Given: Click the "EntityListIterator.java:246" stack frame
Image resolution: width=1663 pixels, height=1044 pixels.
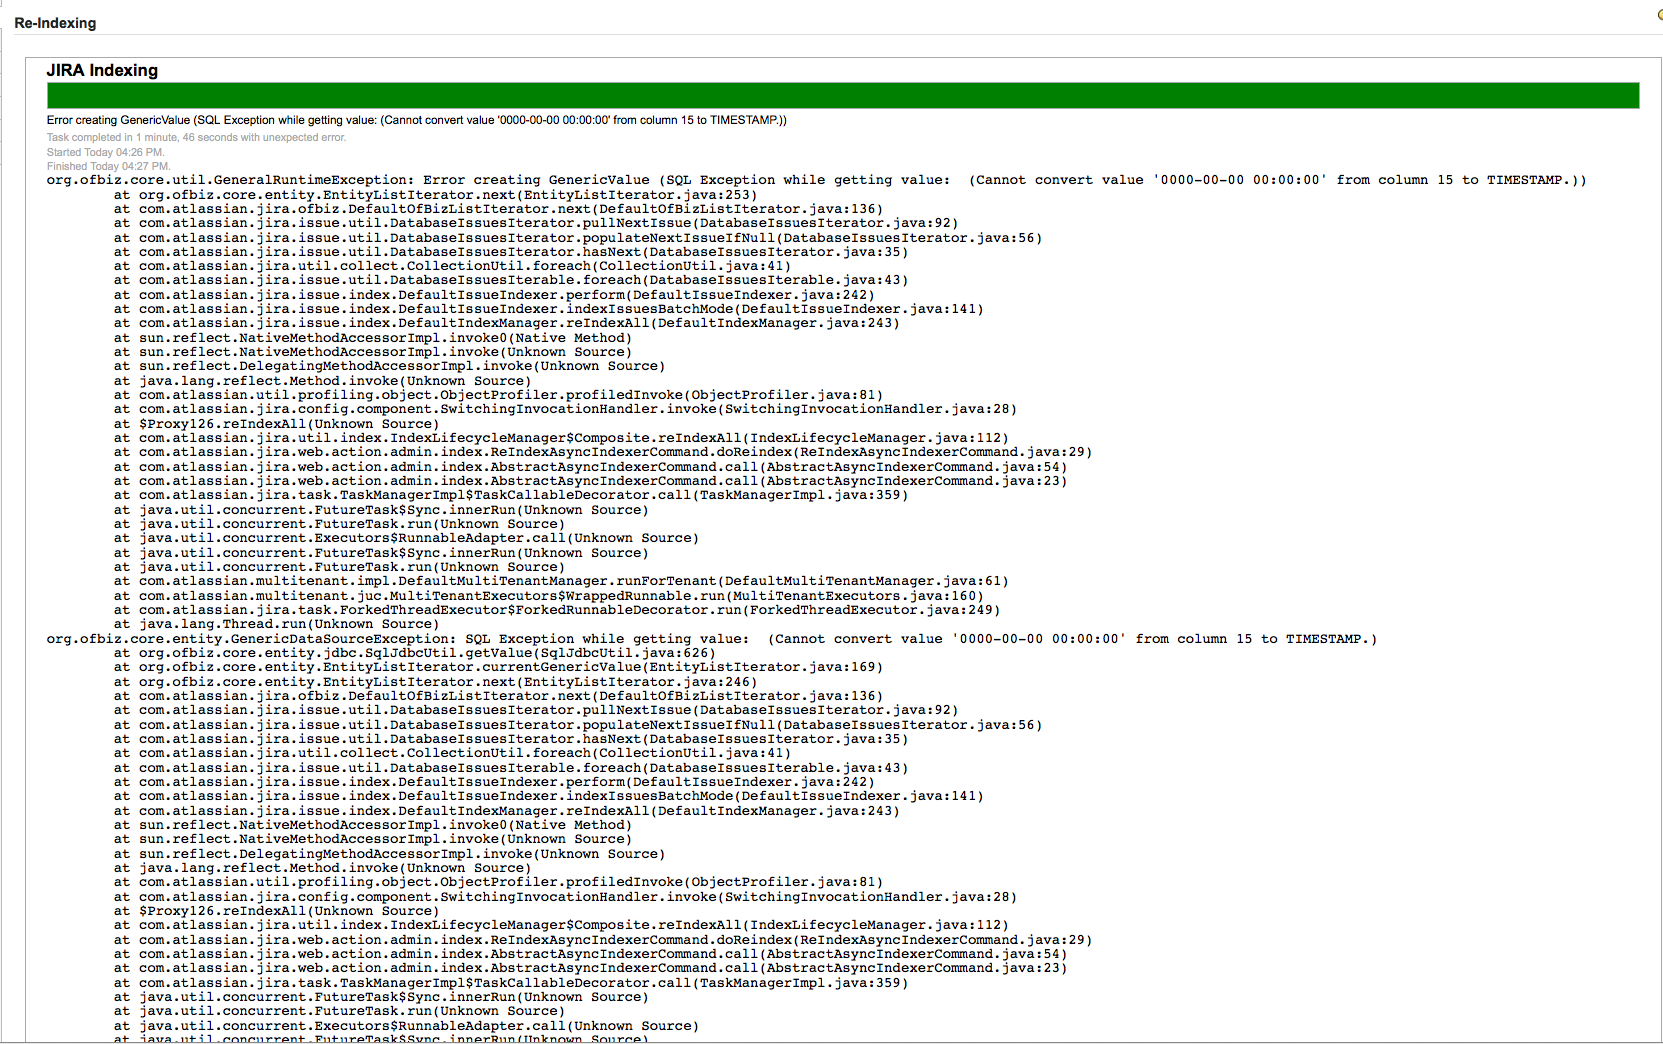Looking at the screenshot, I should [435, 682].
